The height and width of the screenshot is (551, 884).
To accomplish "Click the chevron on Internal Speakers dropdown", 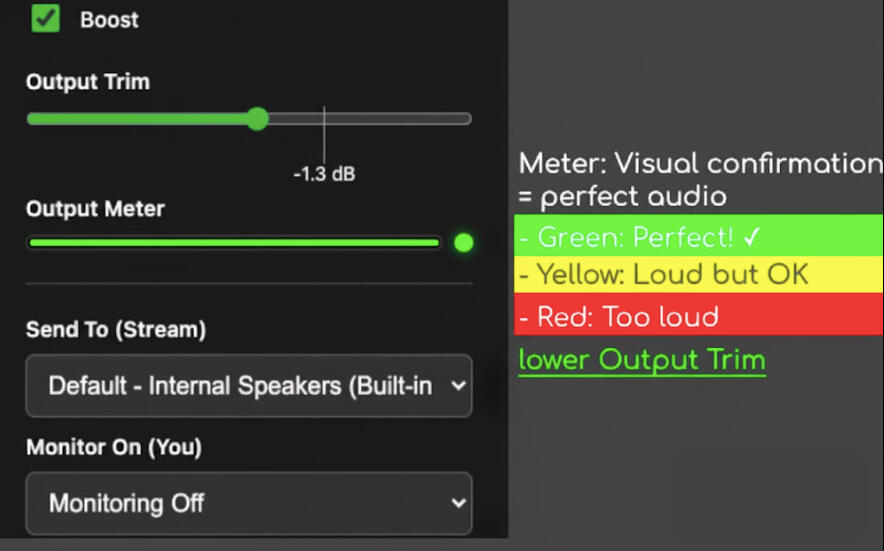I will (x=458, y=385).
